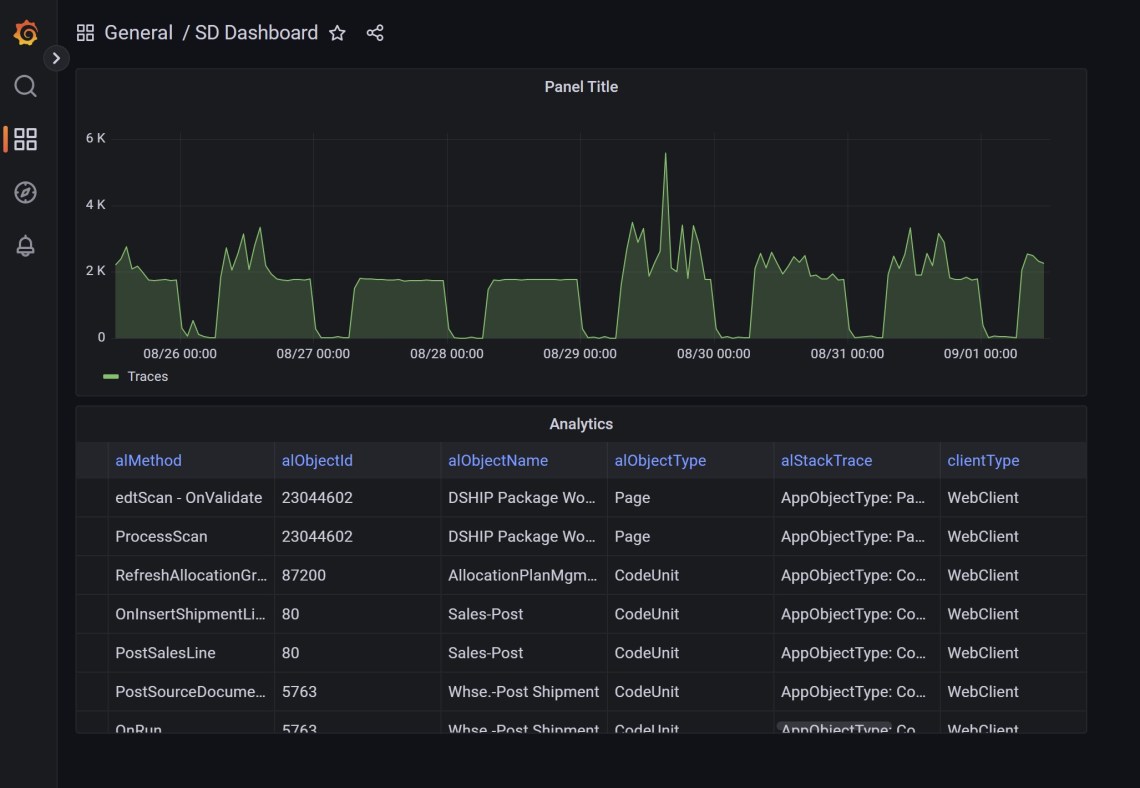Click 'AppObjectType: Pa...' in edtScan row
This screenshot has height=788, width=1140.
856,498
